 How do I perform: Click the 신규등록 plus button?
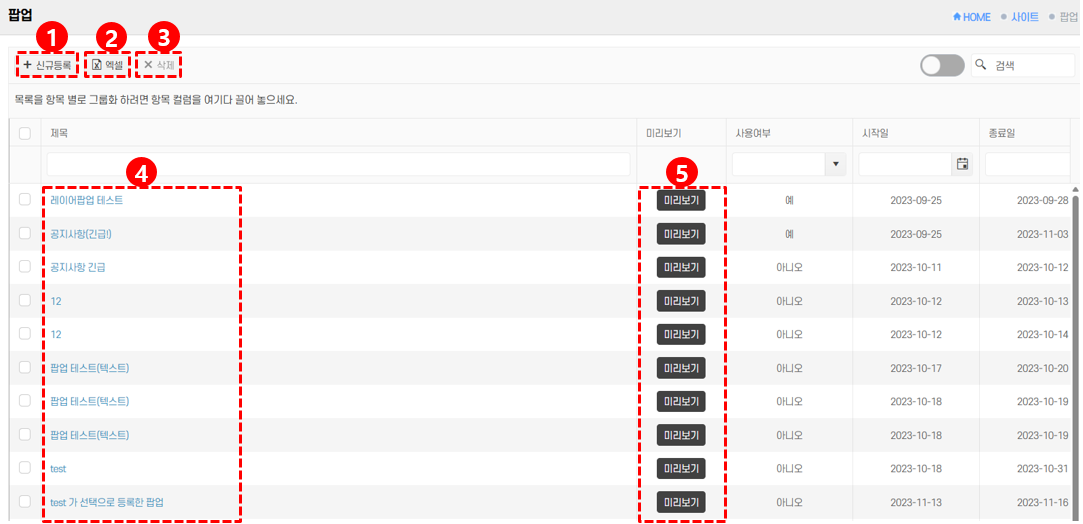[47, 65]
